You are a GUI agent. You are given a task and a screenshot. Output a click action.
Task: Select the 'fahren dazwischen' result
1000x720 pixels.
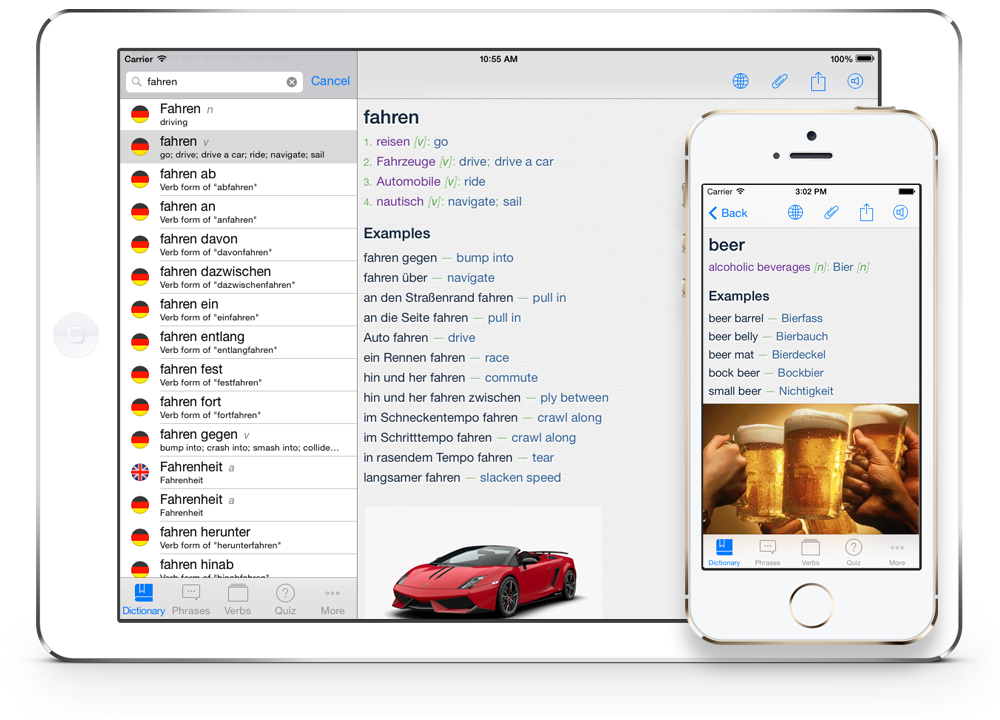239,277
